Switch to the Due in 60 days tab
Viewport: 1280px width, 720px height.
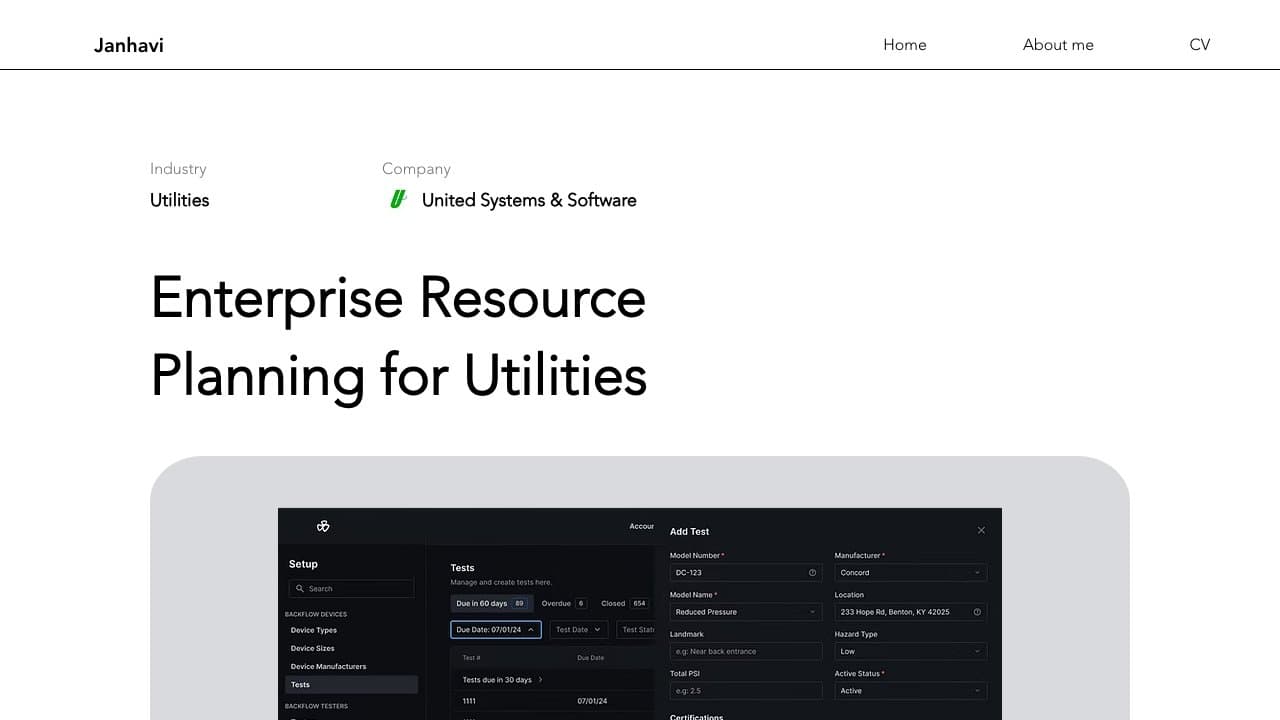[491, 604]
